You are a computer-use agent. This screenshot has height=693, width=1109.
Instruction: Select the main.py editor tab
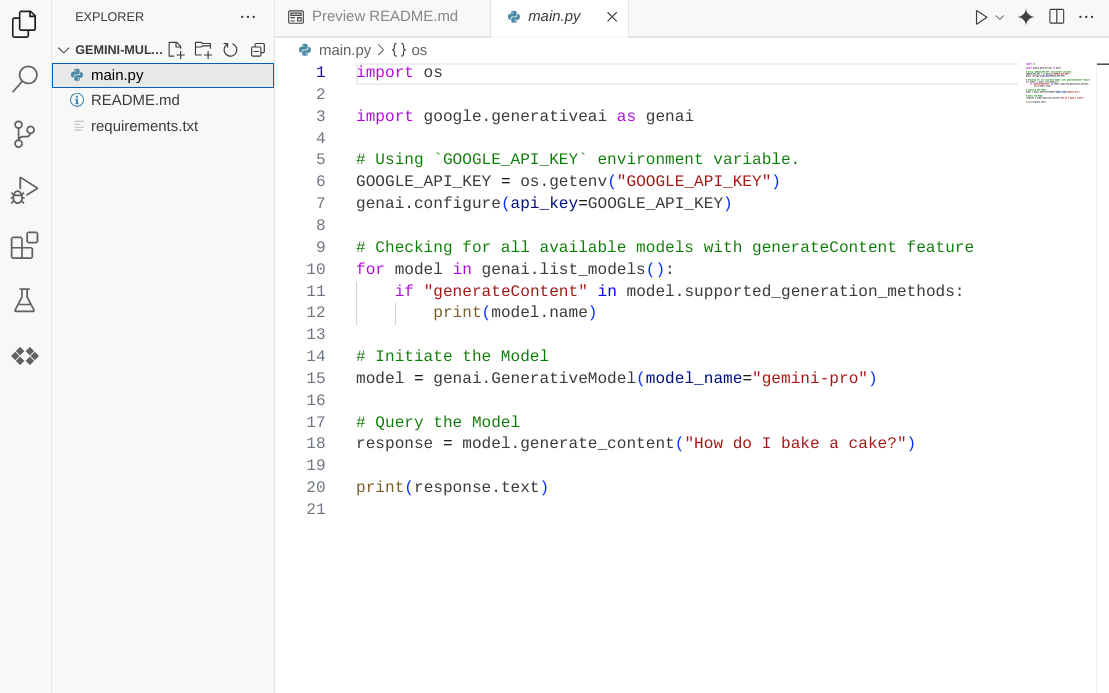tap(553, 16)
